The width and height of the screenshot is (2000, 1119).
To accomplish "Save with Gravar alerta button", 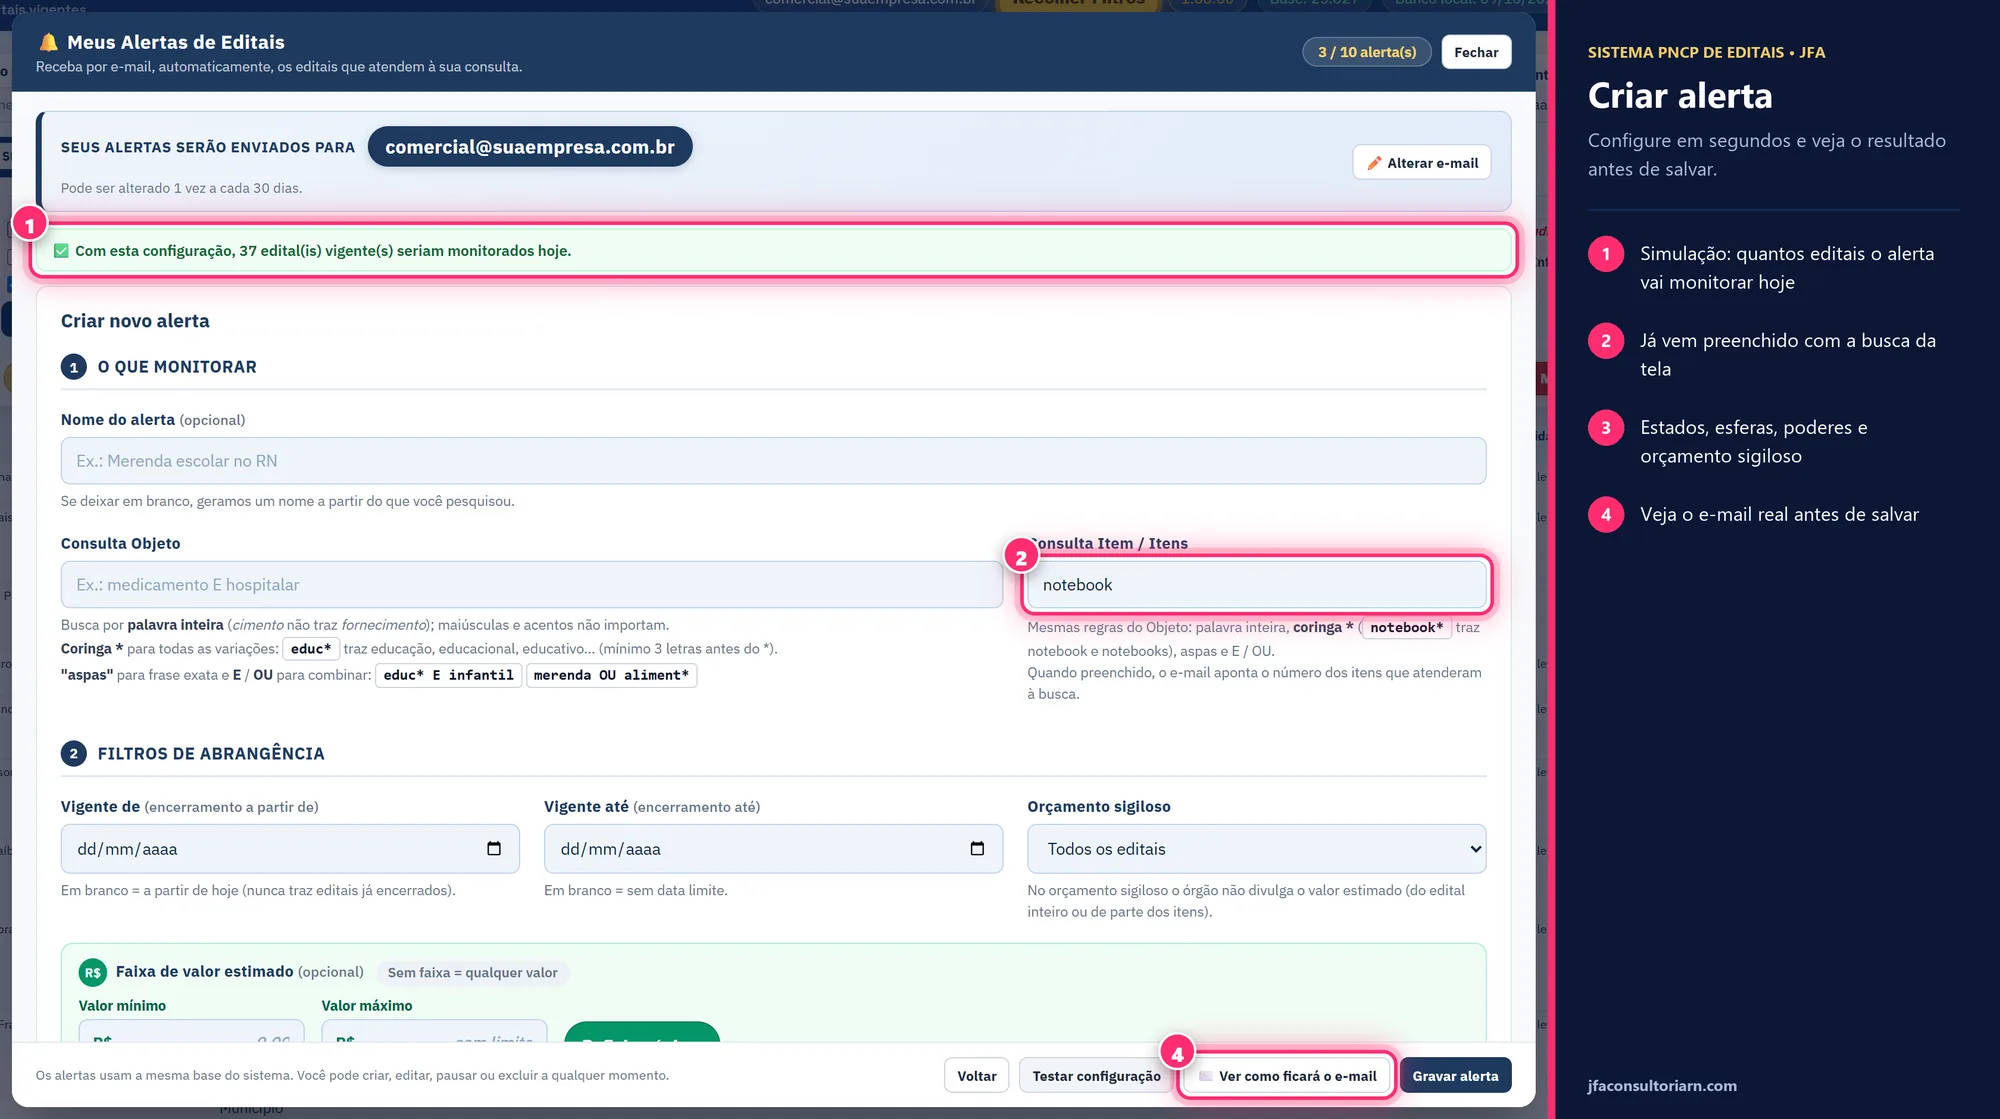I will tap(1455, 1076).
